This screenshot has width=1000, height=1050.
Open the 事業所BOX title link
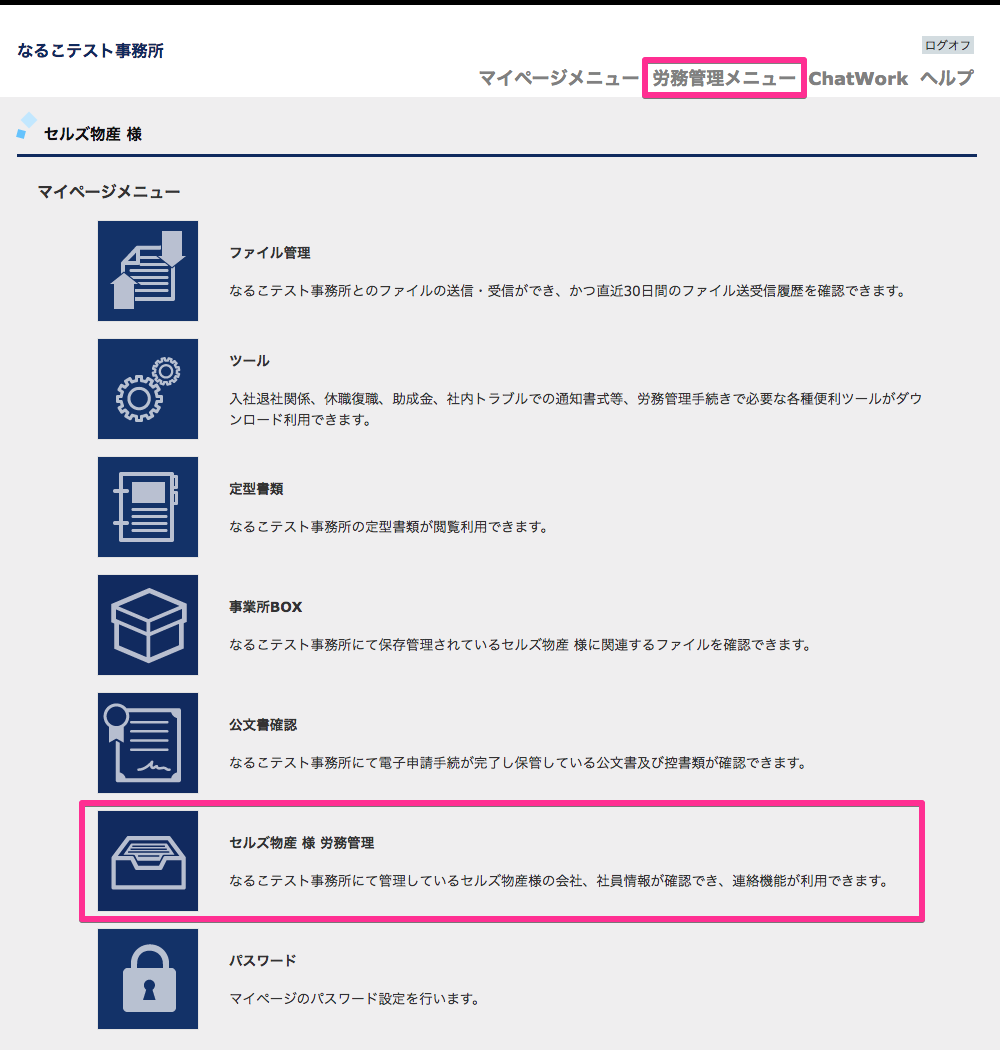pyautogui.click(x=265, y=607)
